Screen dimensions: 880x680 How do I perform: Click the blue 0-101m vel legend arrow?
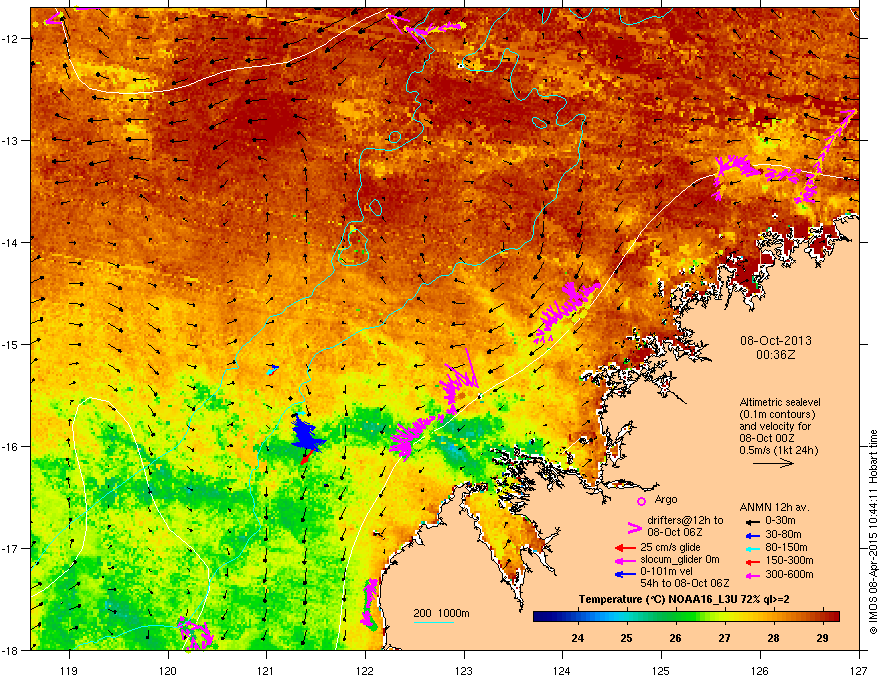(626, 573)
